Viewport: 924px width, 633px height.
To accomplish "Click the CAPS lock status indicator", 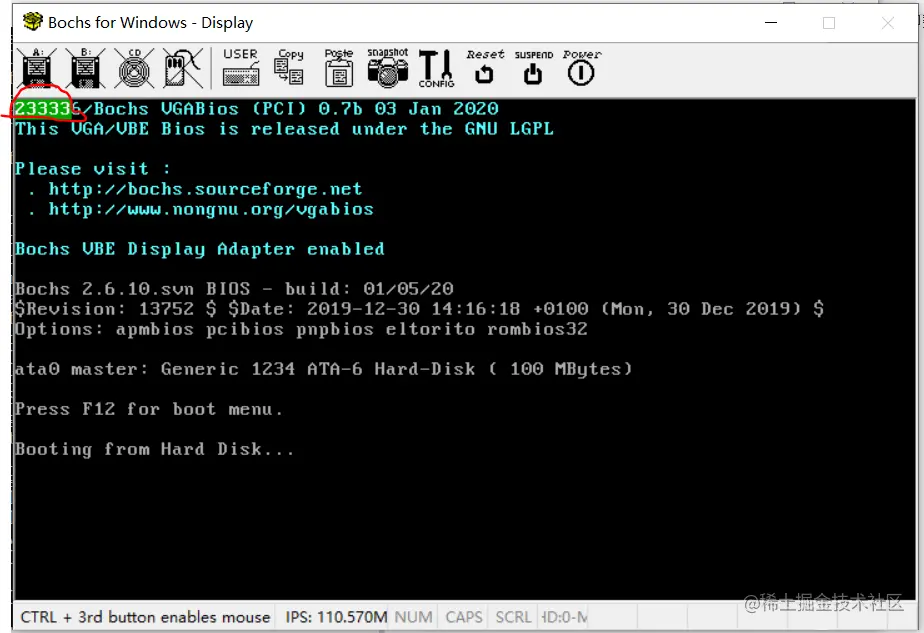I will 464,616.
